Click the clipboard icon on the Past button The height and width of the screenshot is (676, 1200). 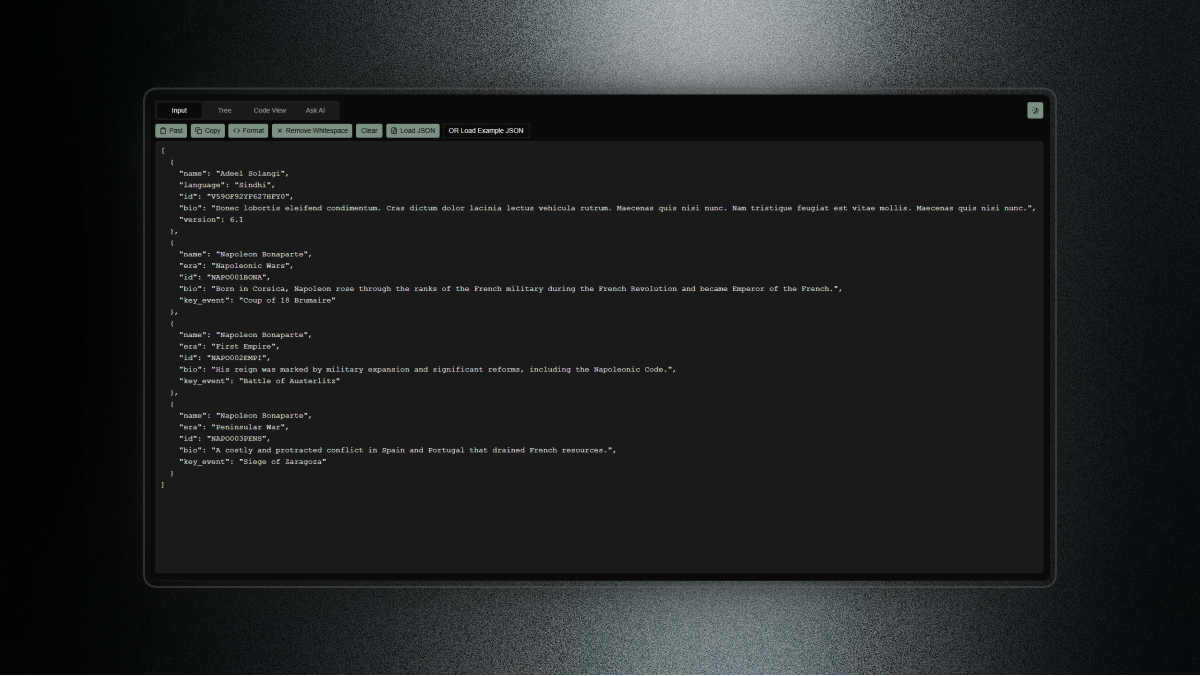point(162,130)
